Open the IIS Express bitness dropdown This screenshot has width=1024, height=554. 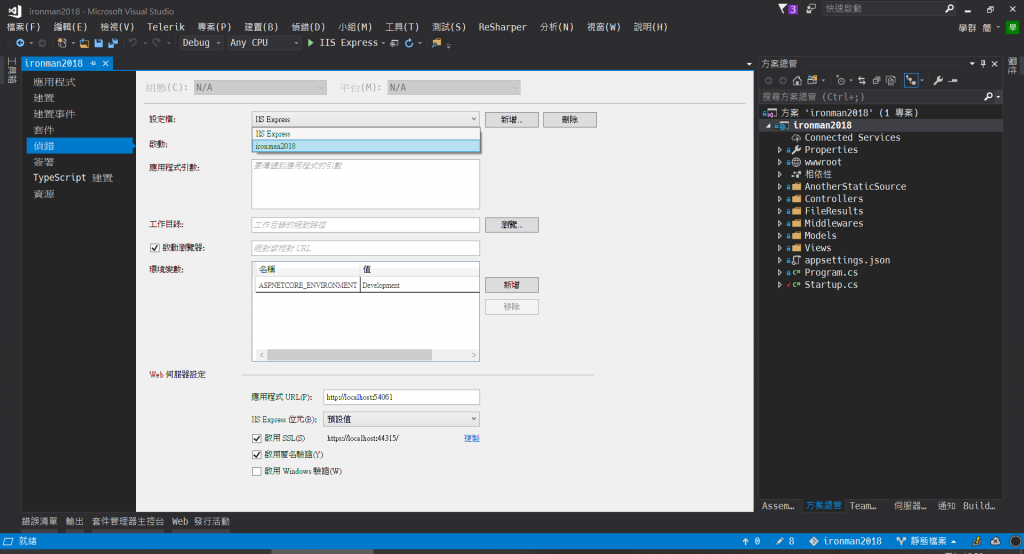coord(401,419)
